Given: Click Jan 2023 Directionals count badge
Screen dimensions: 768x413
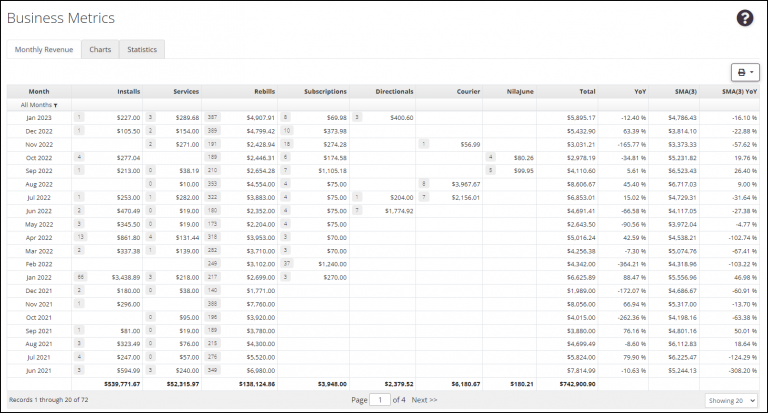Looking at the screenshot, I should click(x=356, y=117).
